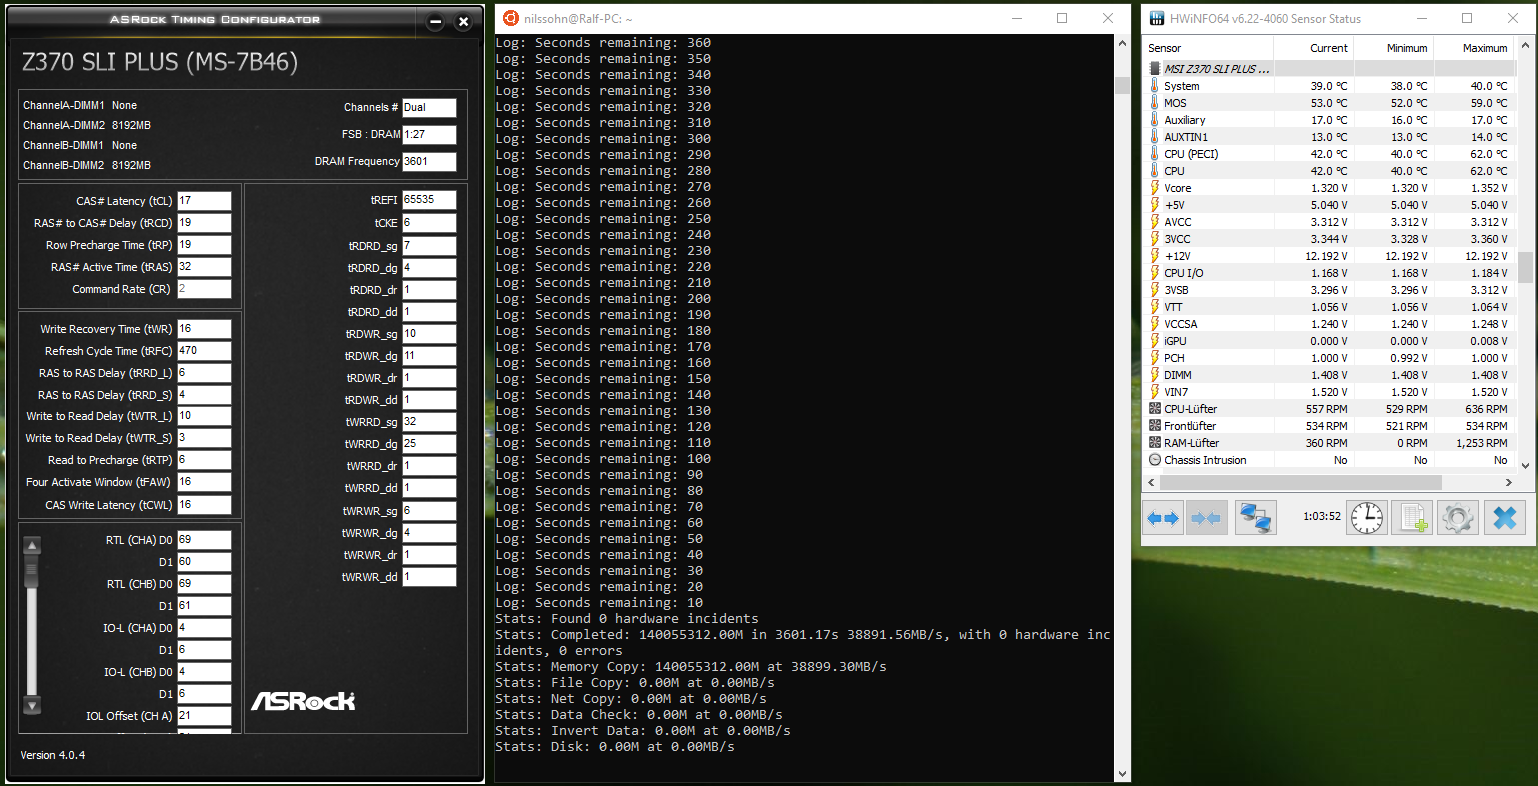Click the tRCD value field showing 19
Screen dimensions: 1538x786
pyautogui.click(x=204, y=223)
